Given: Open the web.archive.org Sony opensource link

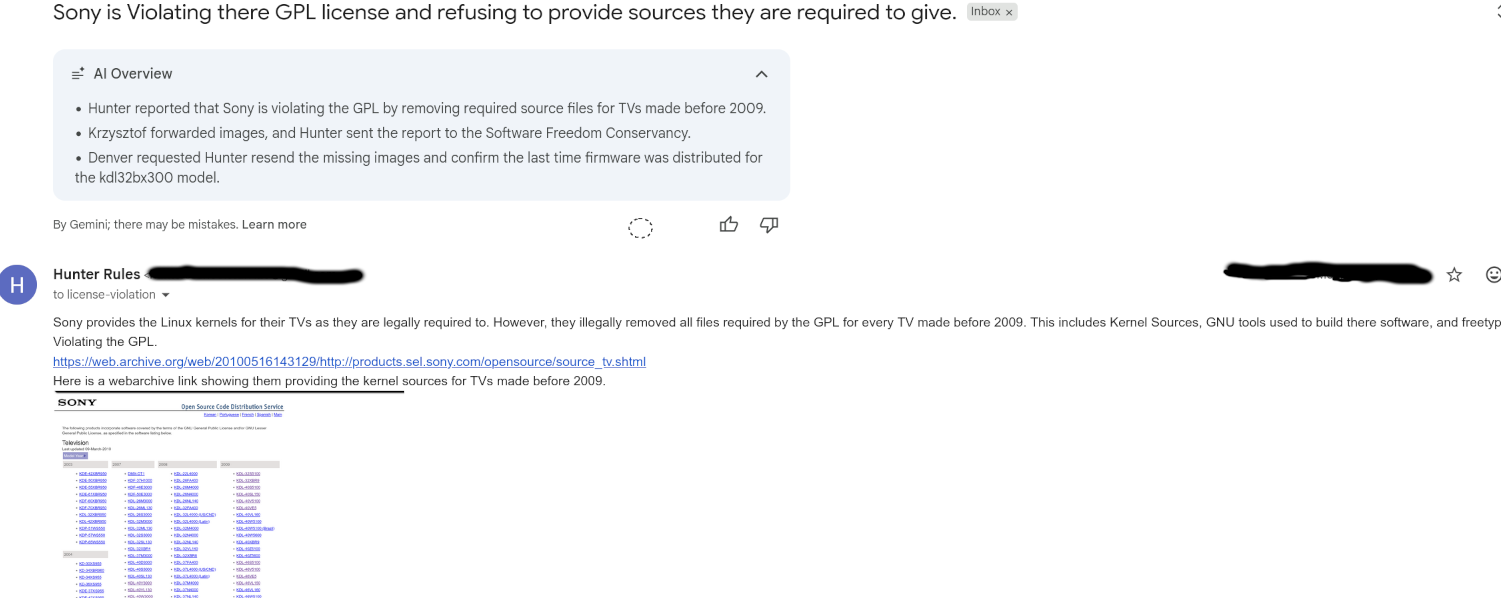Looking at the screenshot, I should (x=349, y=361).
